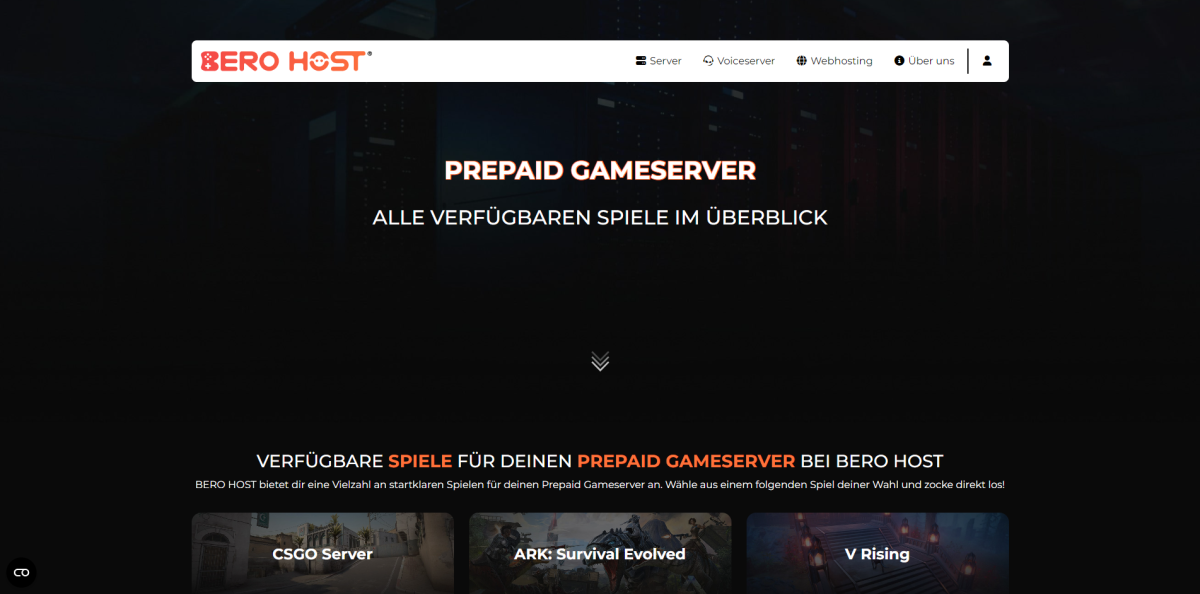Click the headset icon beside Voiceserver
The width and height of the screenshot is (1200, 594).
coord(708,61)
